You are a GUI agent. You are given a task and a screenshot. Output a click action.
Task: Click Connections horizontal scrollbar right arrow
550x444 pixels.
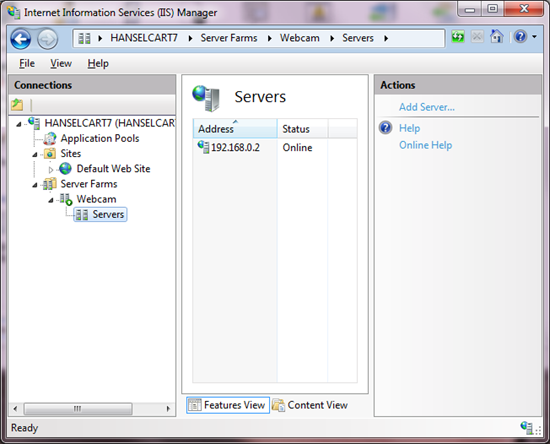168,409
